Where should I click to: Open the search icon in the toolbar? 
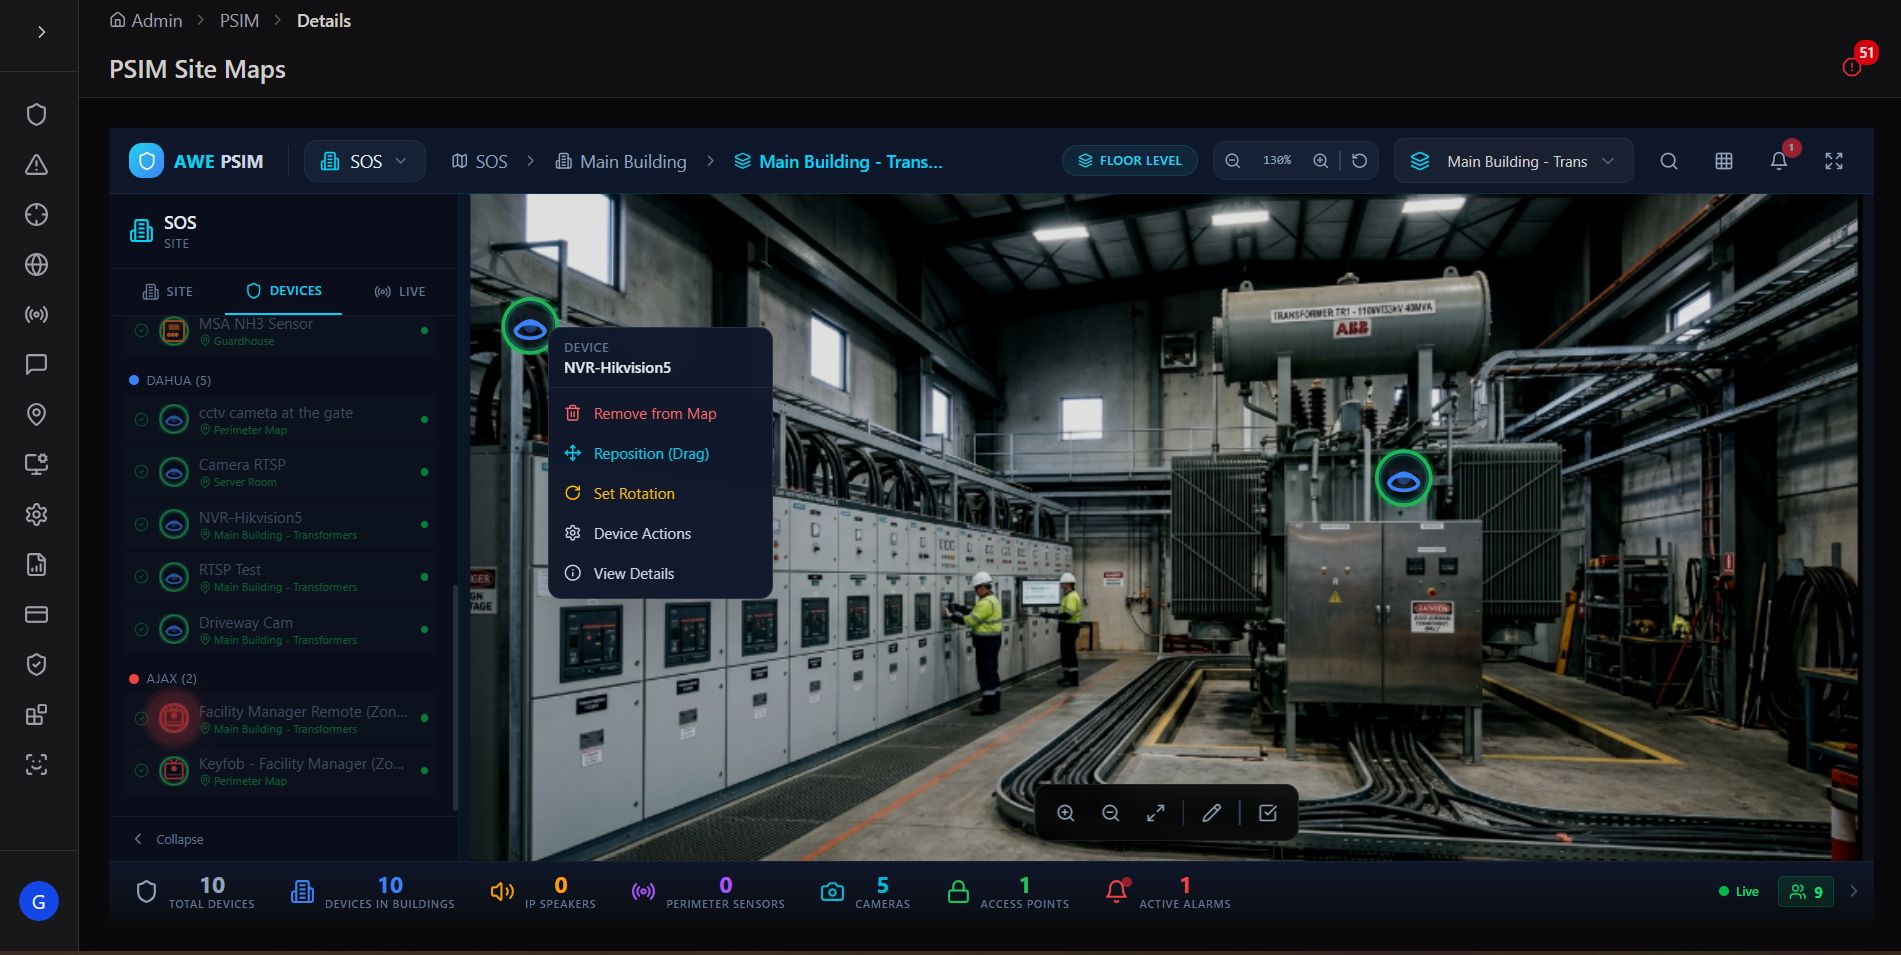pos(1669,161)
